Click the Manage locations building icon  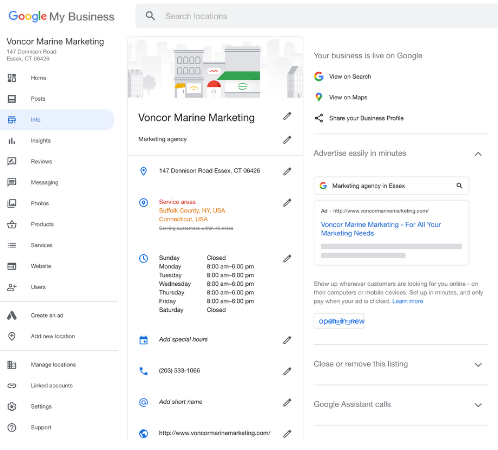click(12, 365)
